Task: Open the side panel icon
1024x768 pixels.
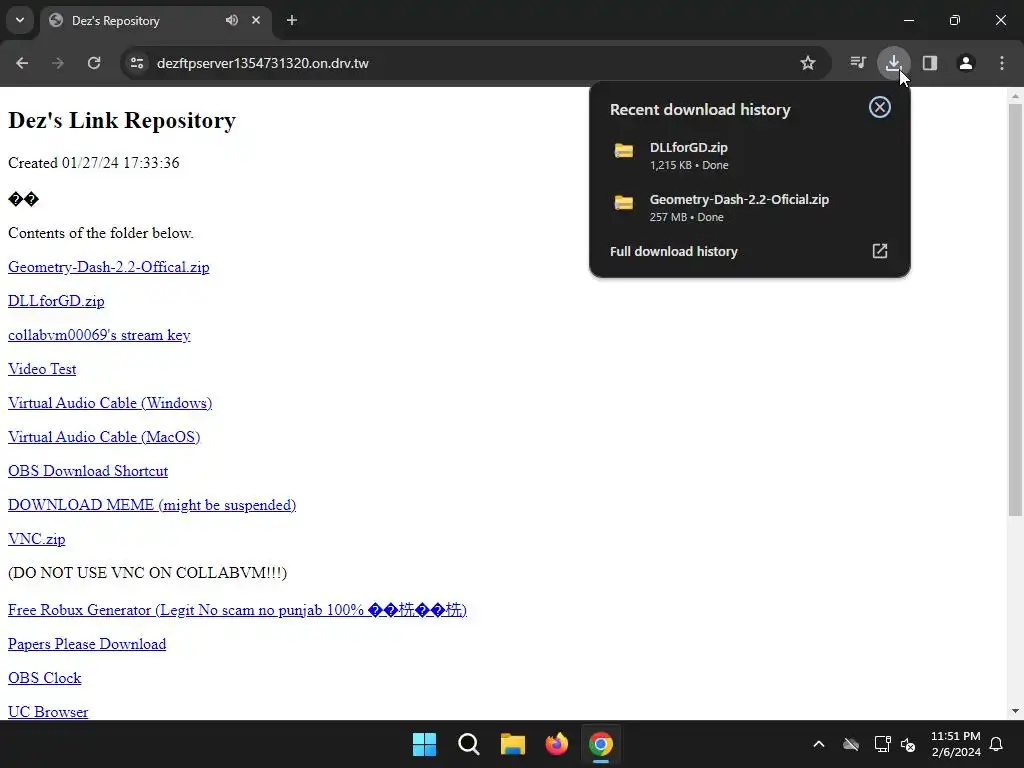Action: [930, 63]
